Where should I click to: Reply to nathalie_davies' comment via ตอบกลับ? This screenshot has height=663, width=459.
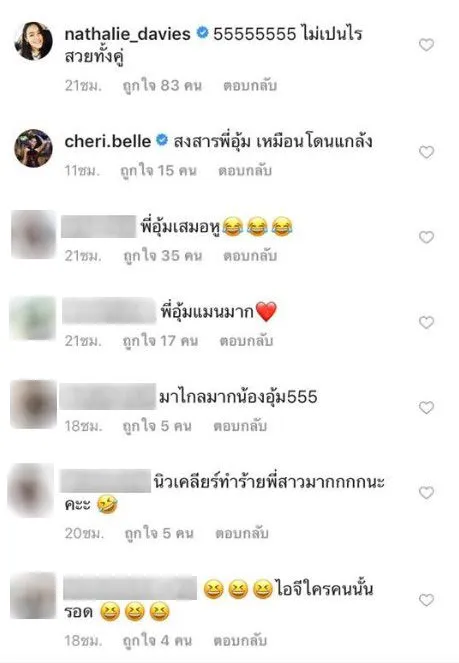(x=250, y=85)
